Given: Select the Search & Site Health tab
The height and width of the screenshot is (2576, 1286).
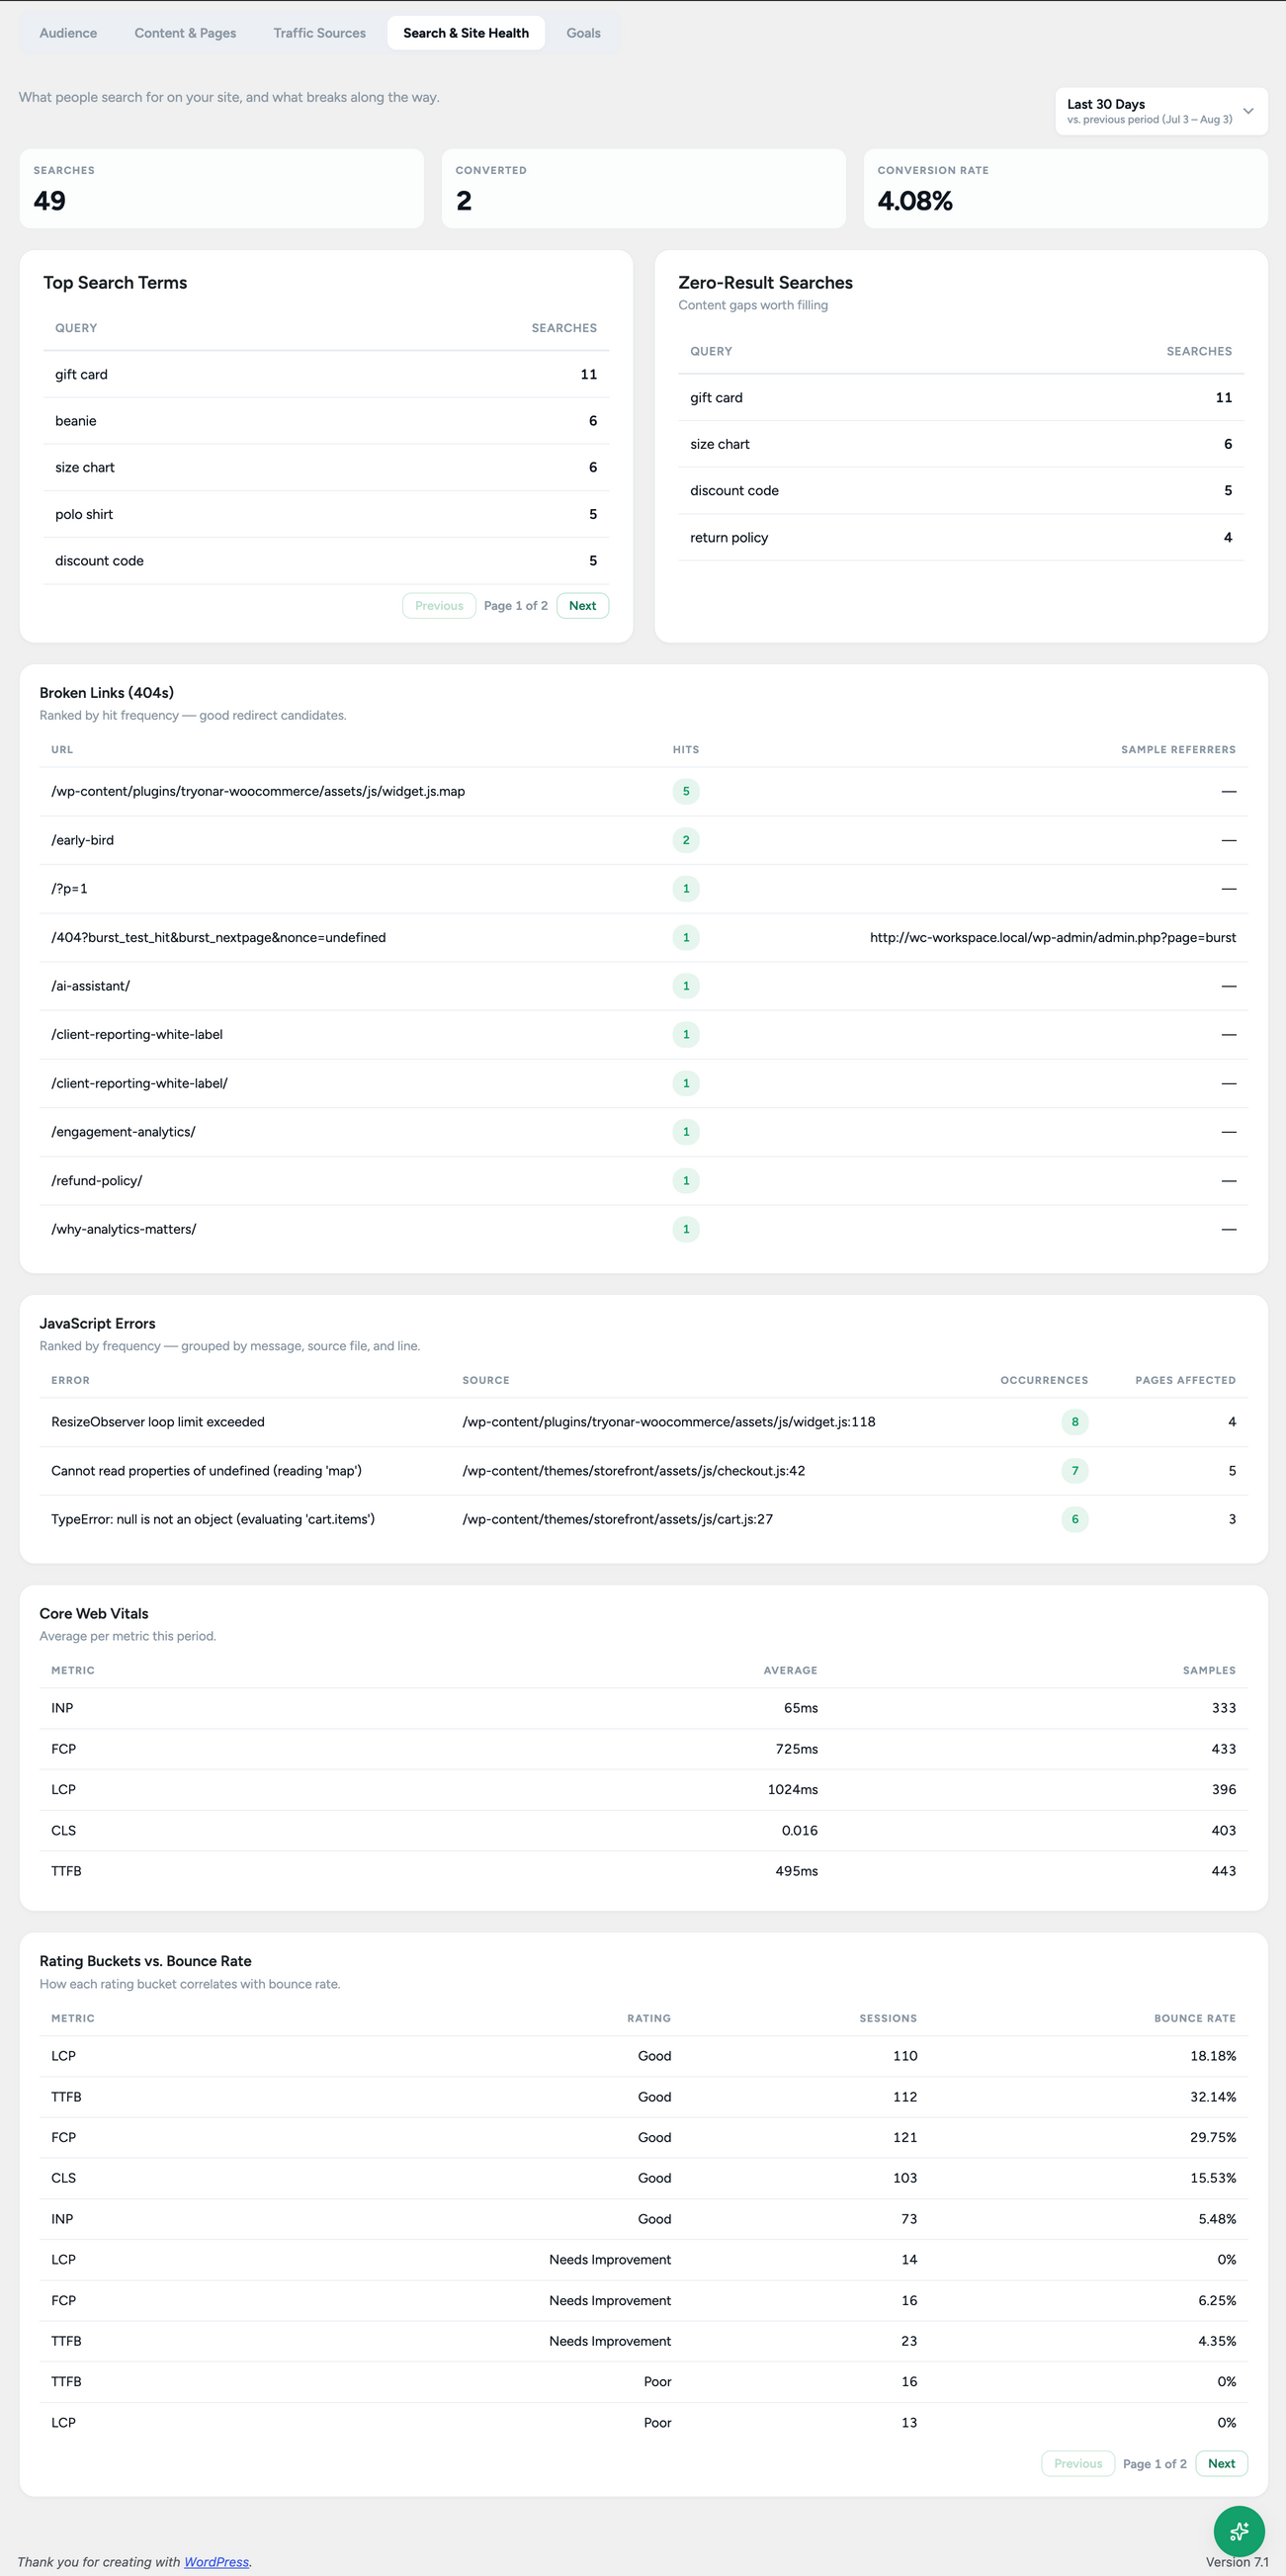Looking at the screenshot, I should pyautogui.click(x=466, y=33).
